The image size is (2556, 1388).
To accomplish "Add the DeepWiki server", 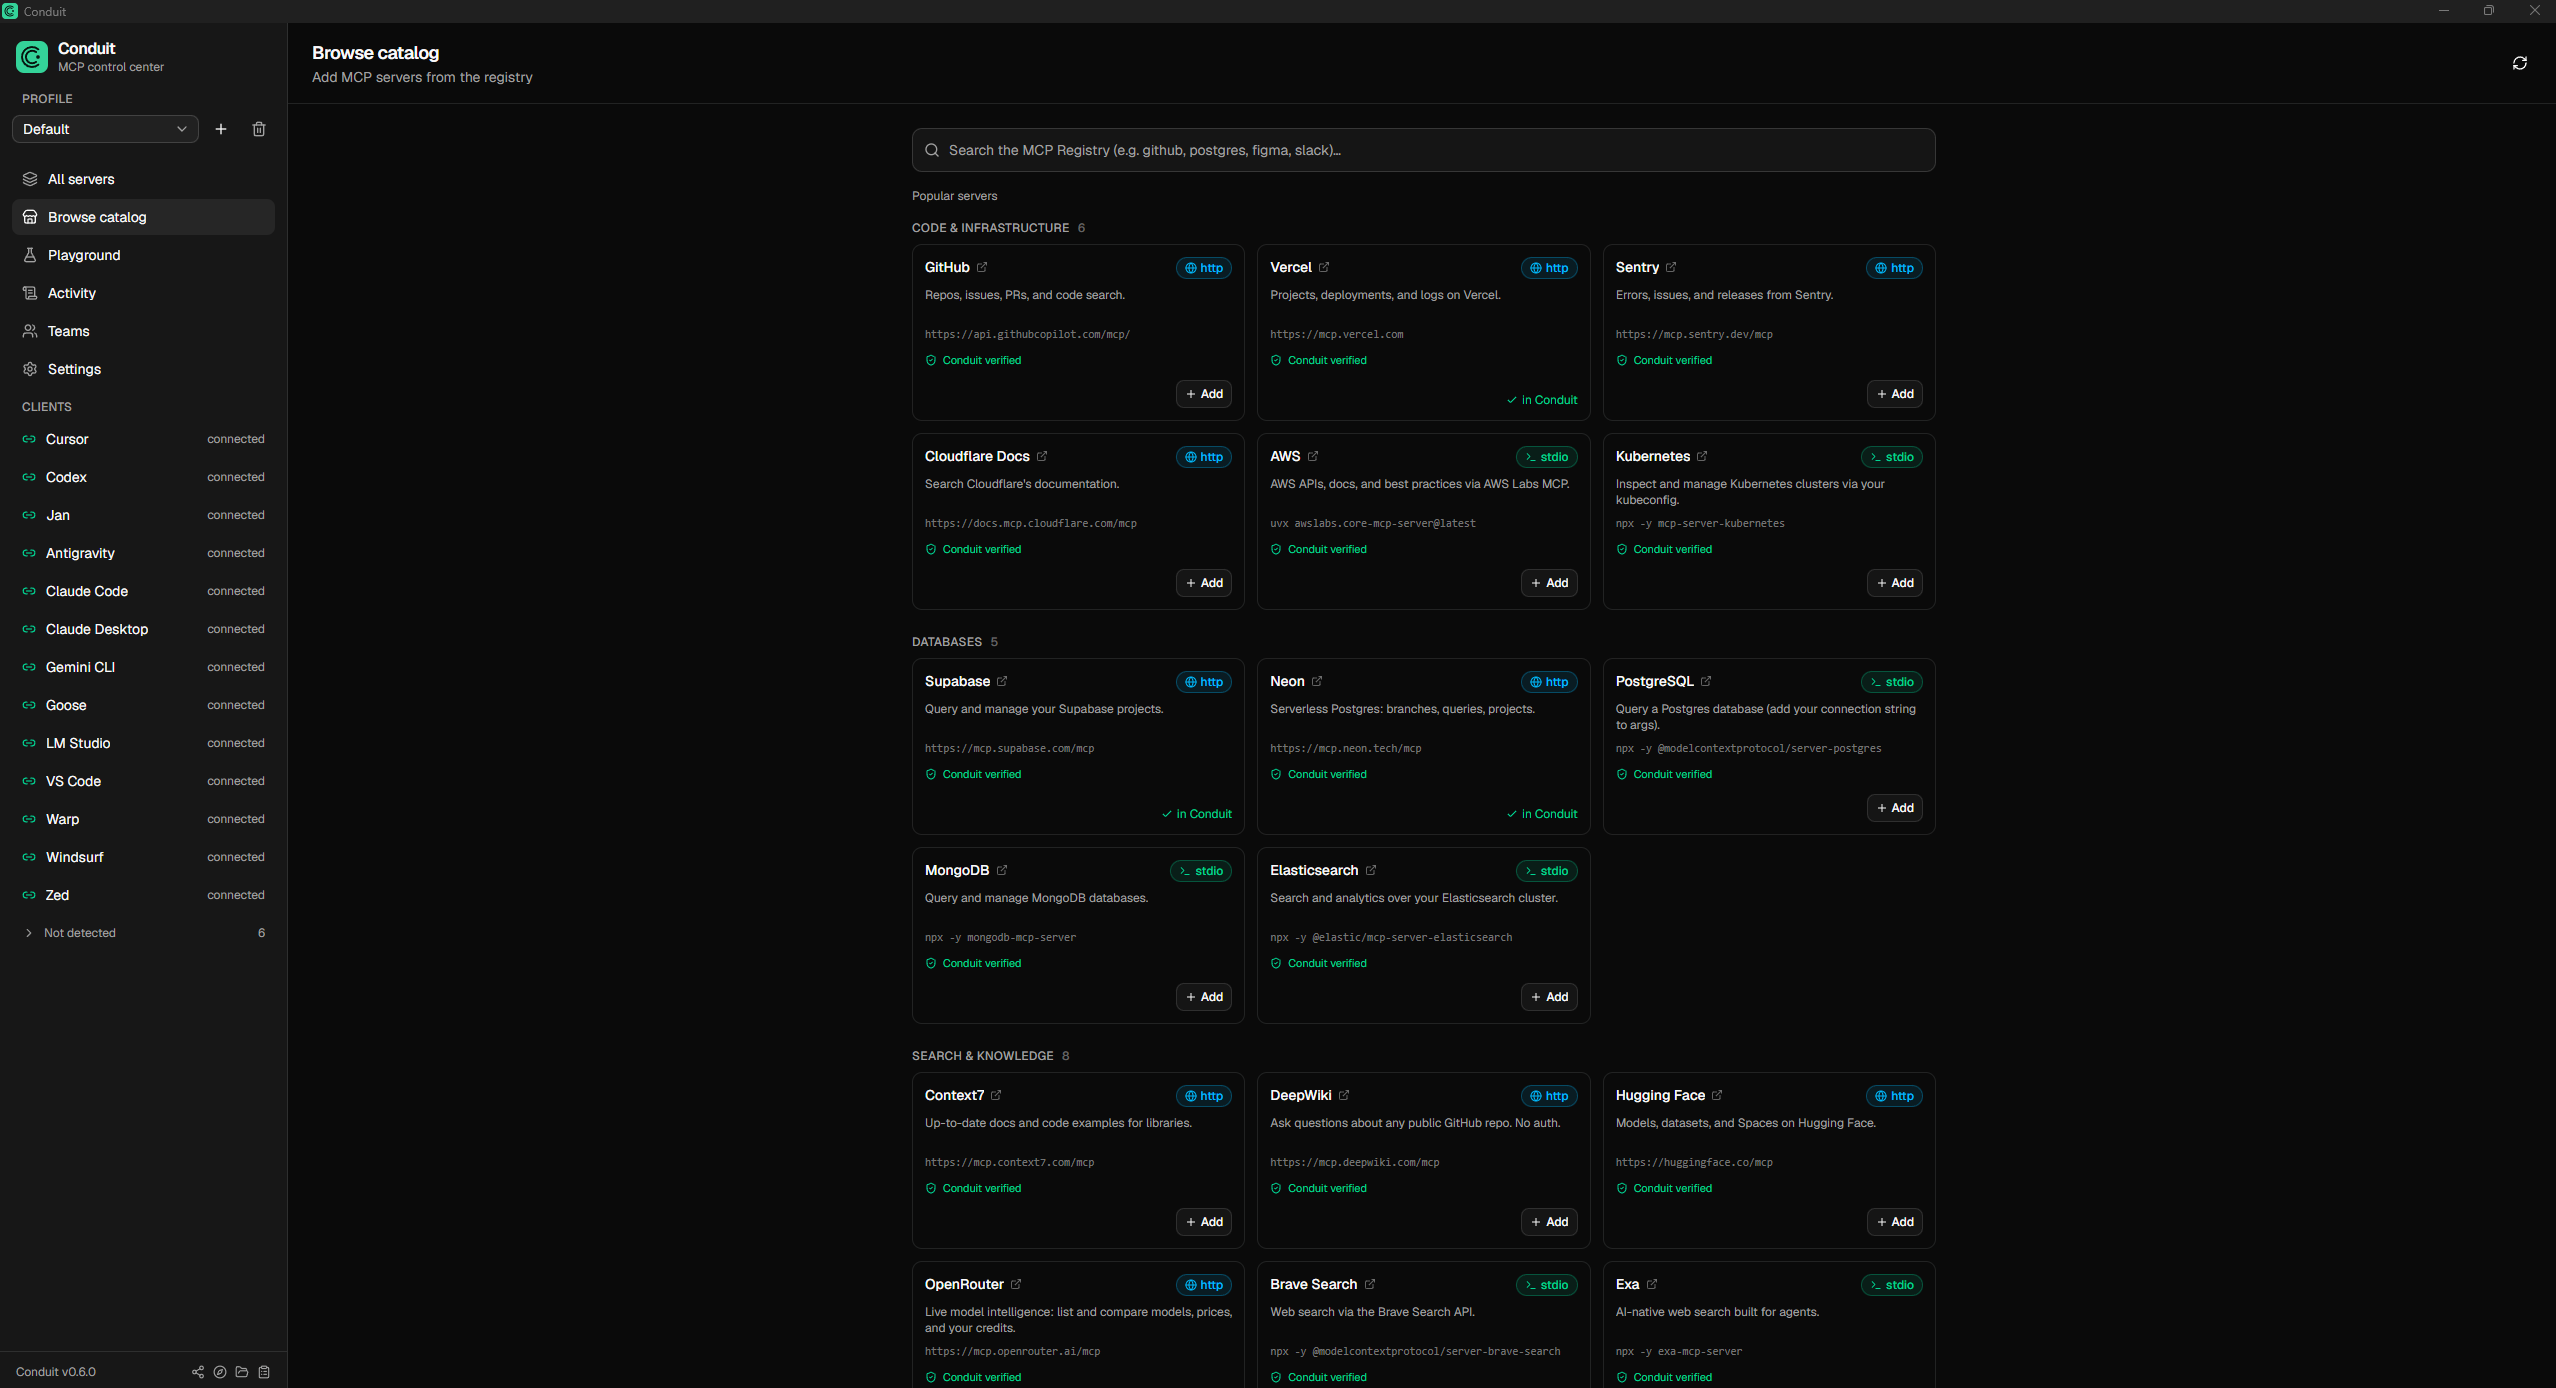I will (1549, 1222).
